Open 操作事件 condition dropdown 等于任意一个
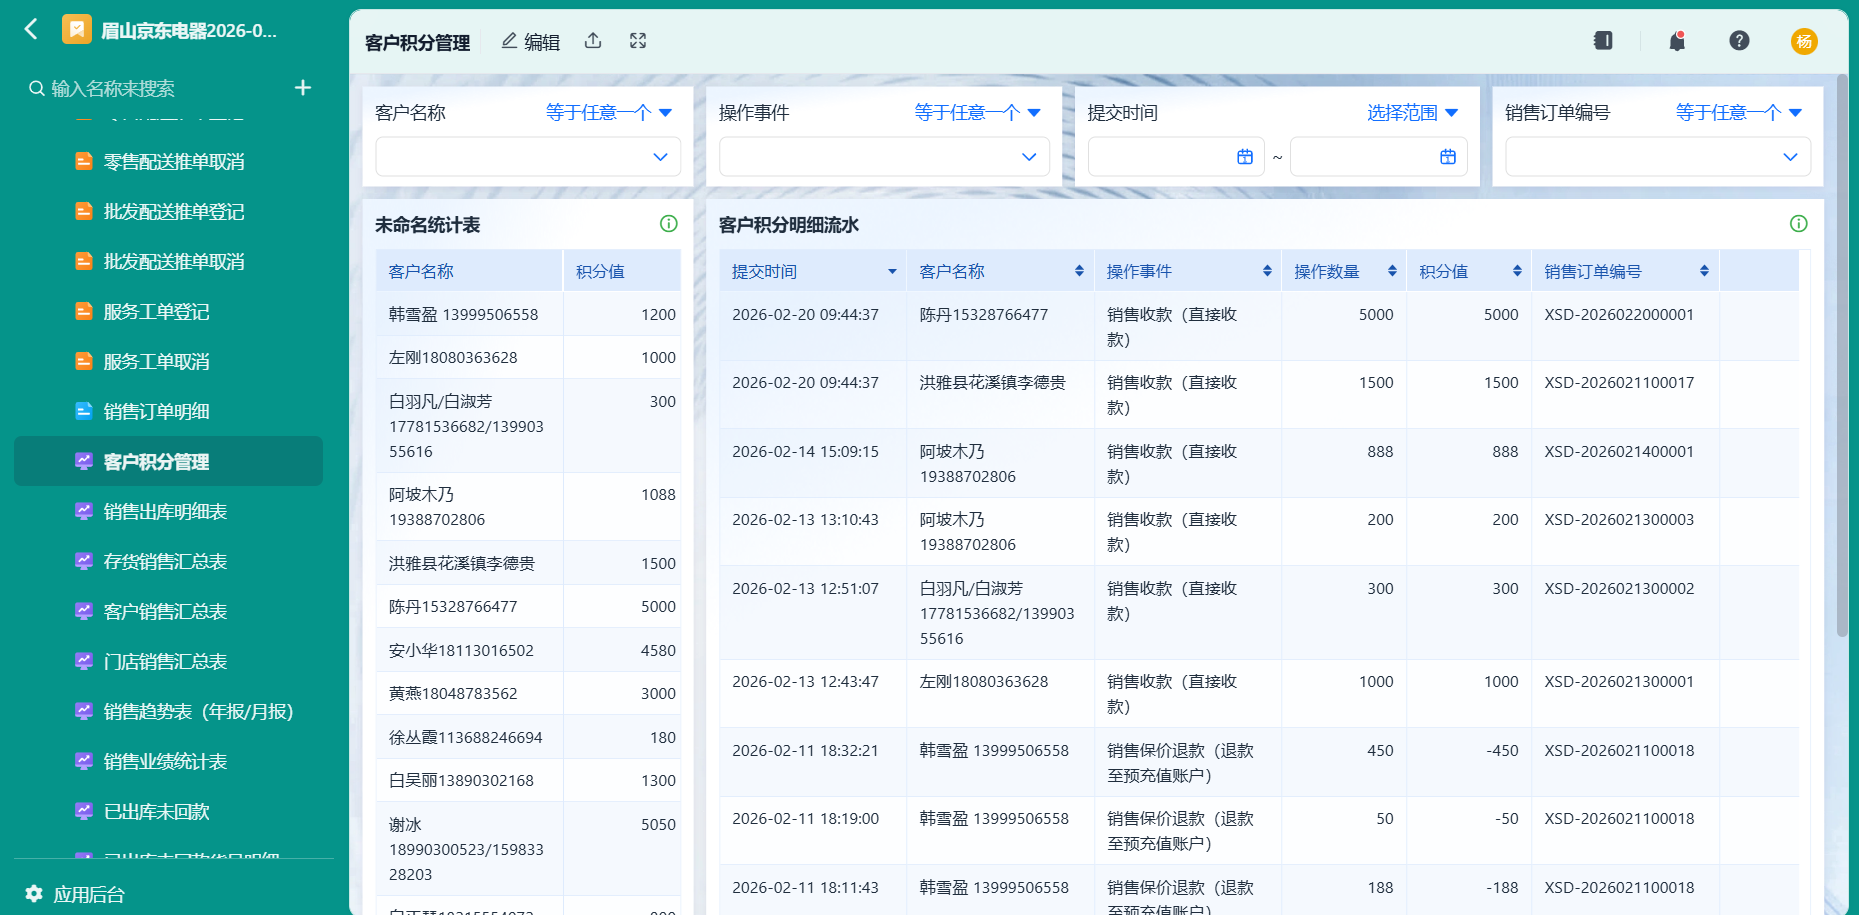The image size is (1859, 915). pyautogui.click(x=978, y=113)
